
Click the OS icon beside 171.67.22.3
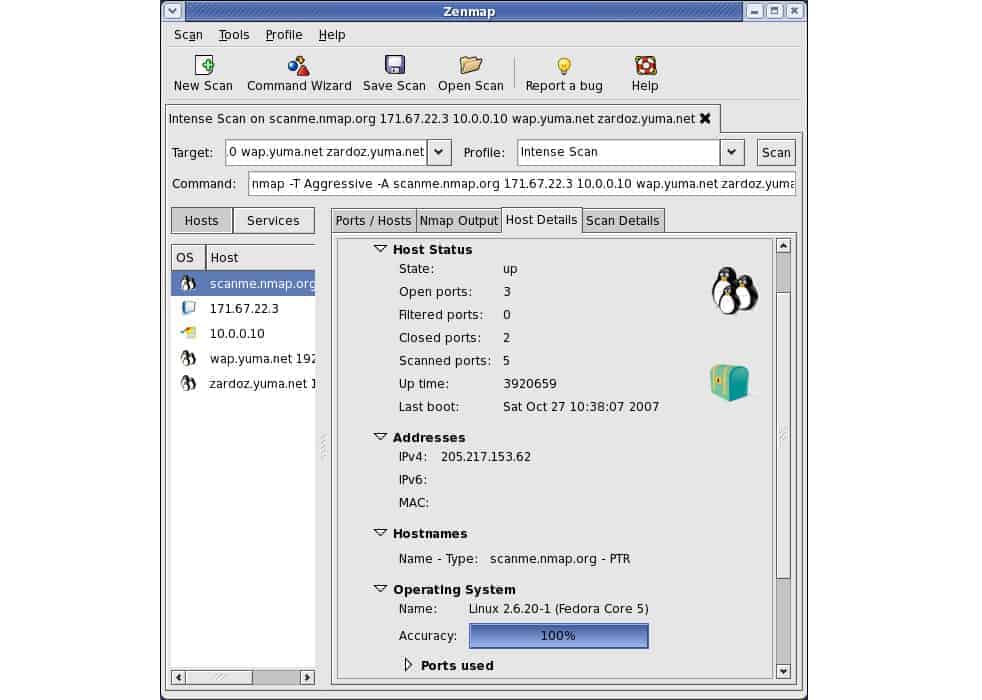point(188,308)
